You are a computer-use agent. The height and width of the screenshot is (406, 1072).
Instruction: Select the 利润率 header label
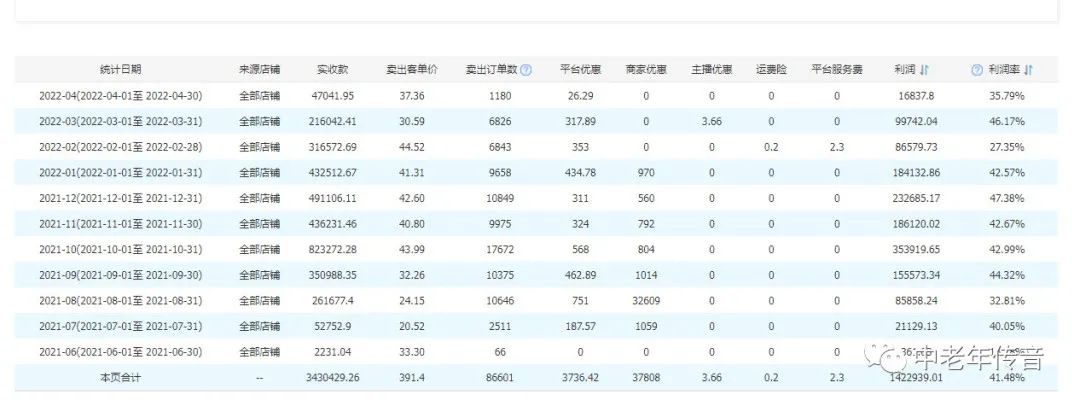pos(1004,70)
